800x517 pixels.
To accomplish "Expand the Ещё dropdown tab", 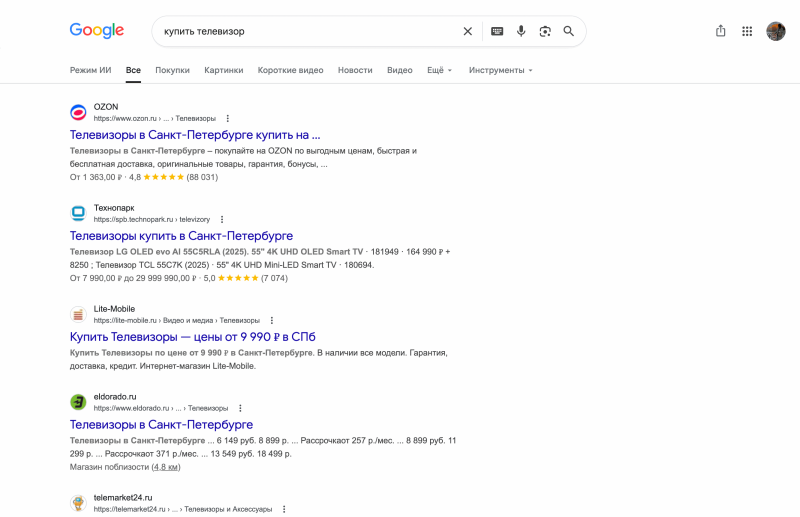I will 439,70.
